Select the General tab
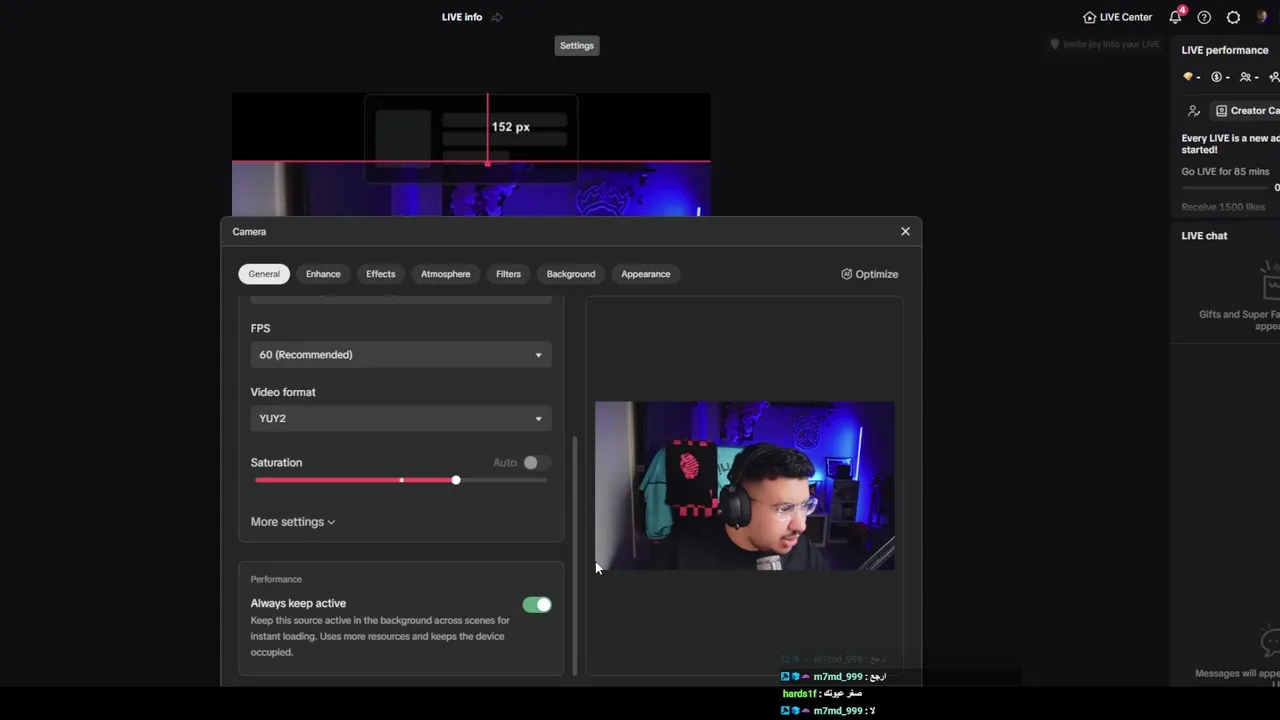The width and height of the screenshot is (1280, 720). click(264, 274)
